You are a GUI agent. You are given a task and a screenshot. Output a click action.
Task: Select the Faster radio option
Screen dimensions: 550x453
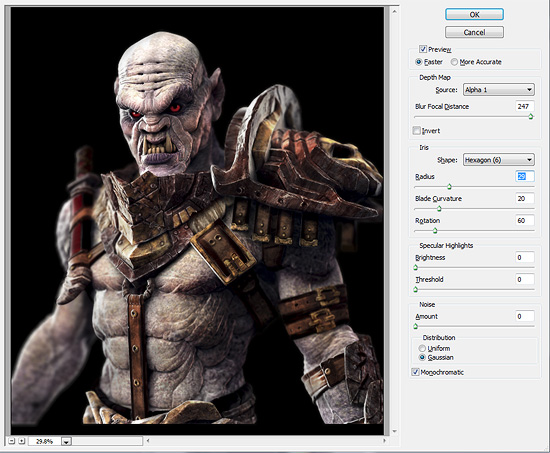pyautogui.click(x=418, y=62)
